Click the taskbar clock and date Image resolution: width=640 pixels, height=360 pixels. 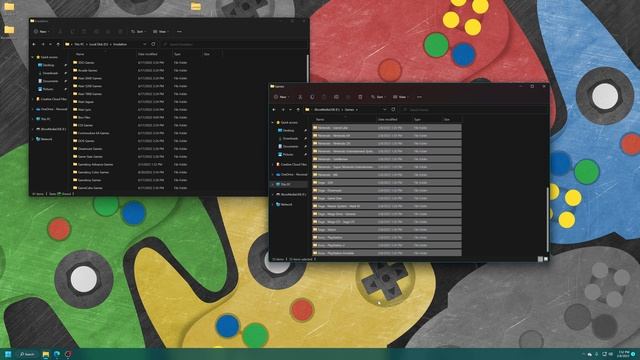tap(624, 354)
